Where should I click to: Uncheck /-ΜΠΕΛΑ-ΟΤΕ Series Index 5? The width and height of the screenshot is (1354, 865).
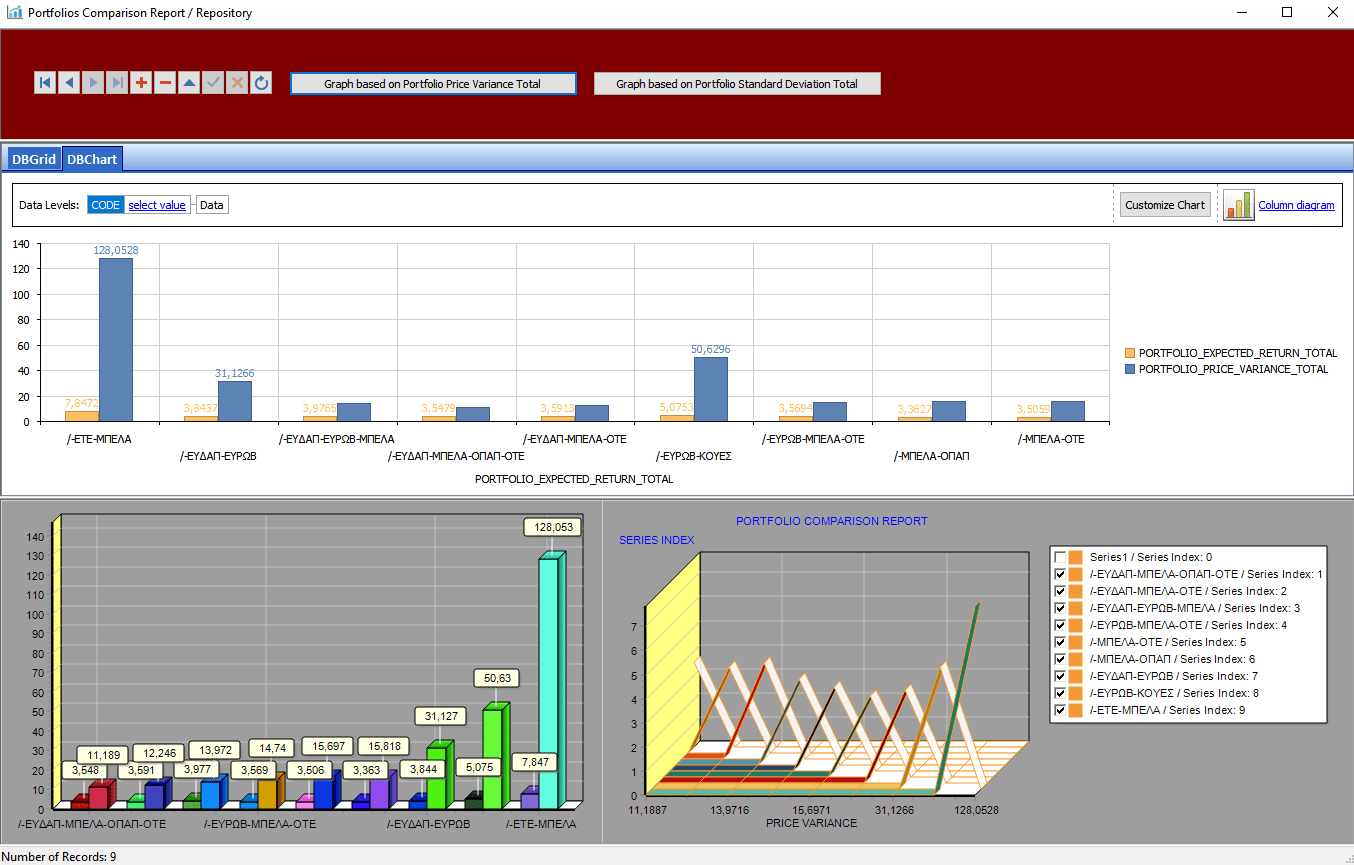1060,642
